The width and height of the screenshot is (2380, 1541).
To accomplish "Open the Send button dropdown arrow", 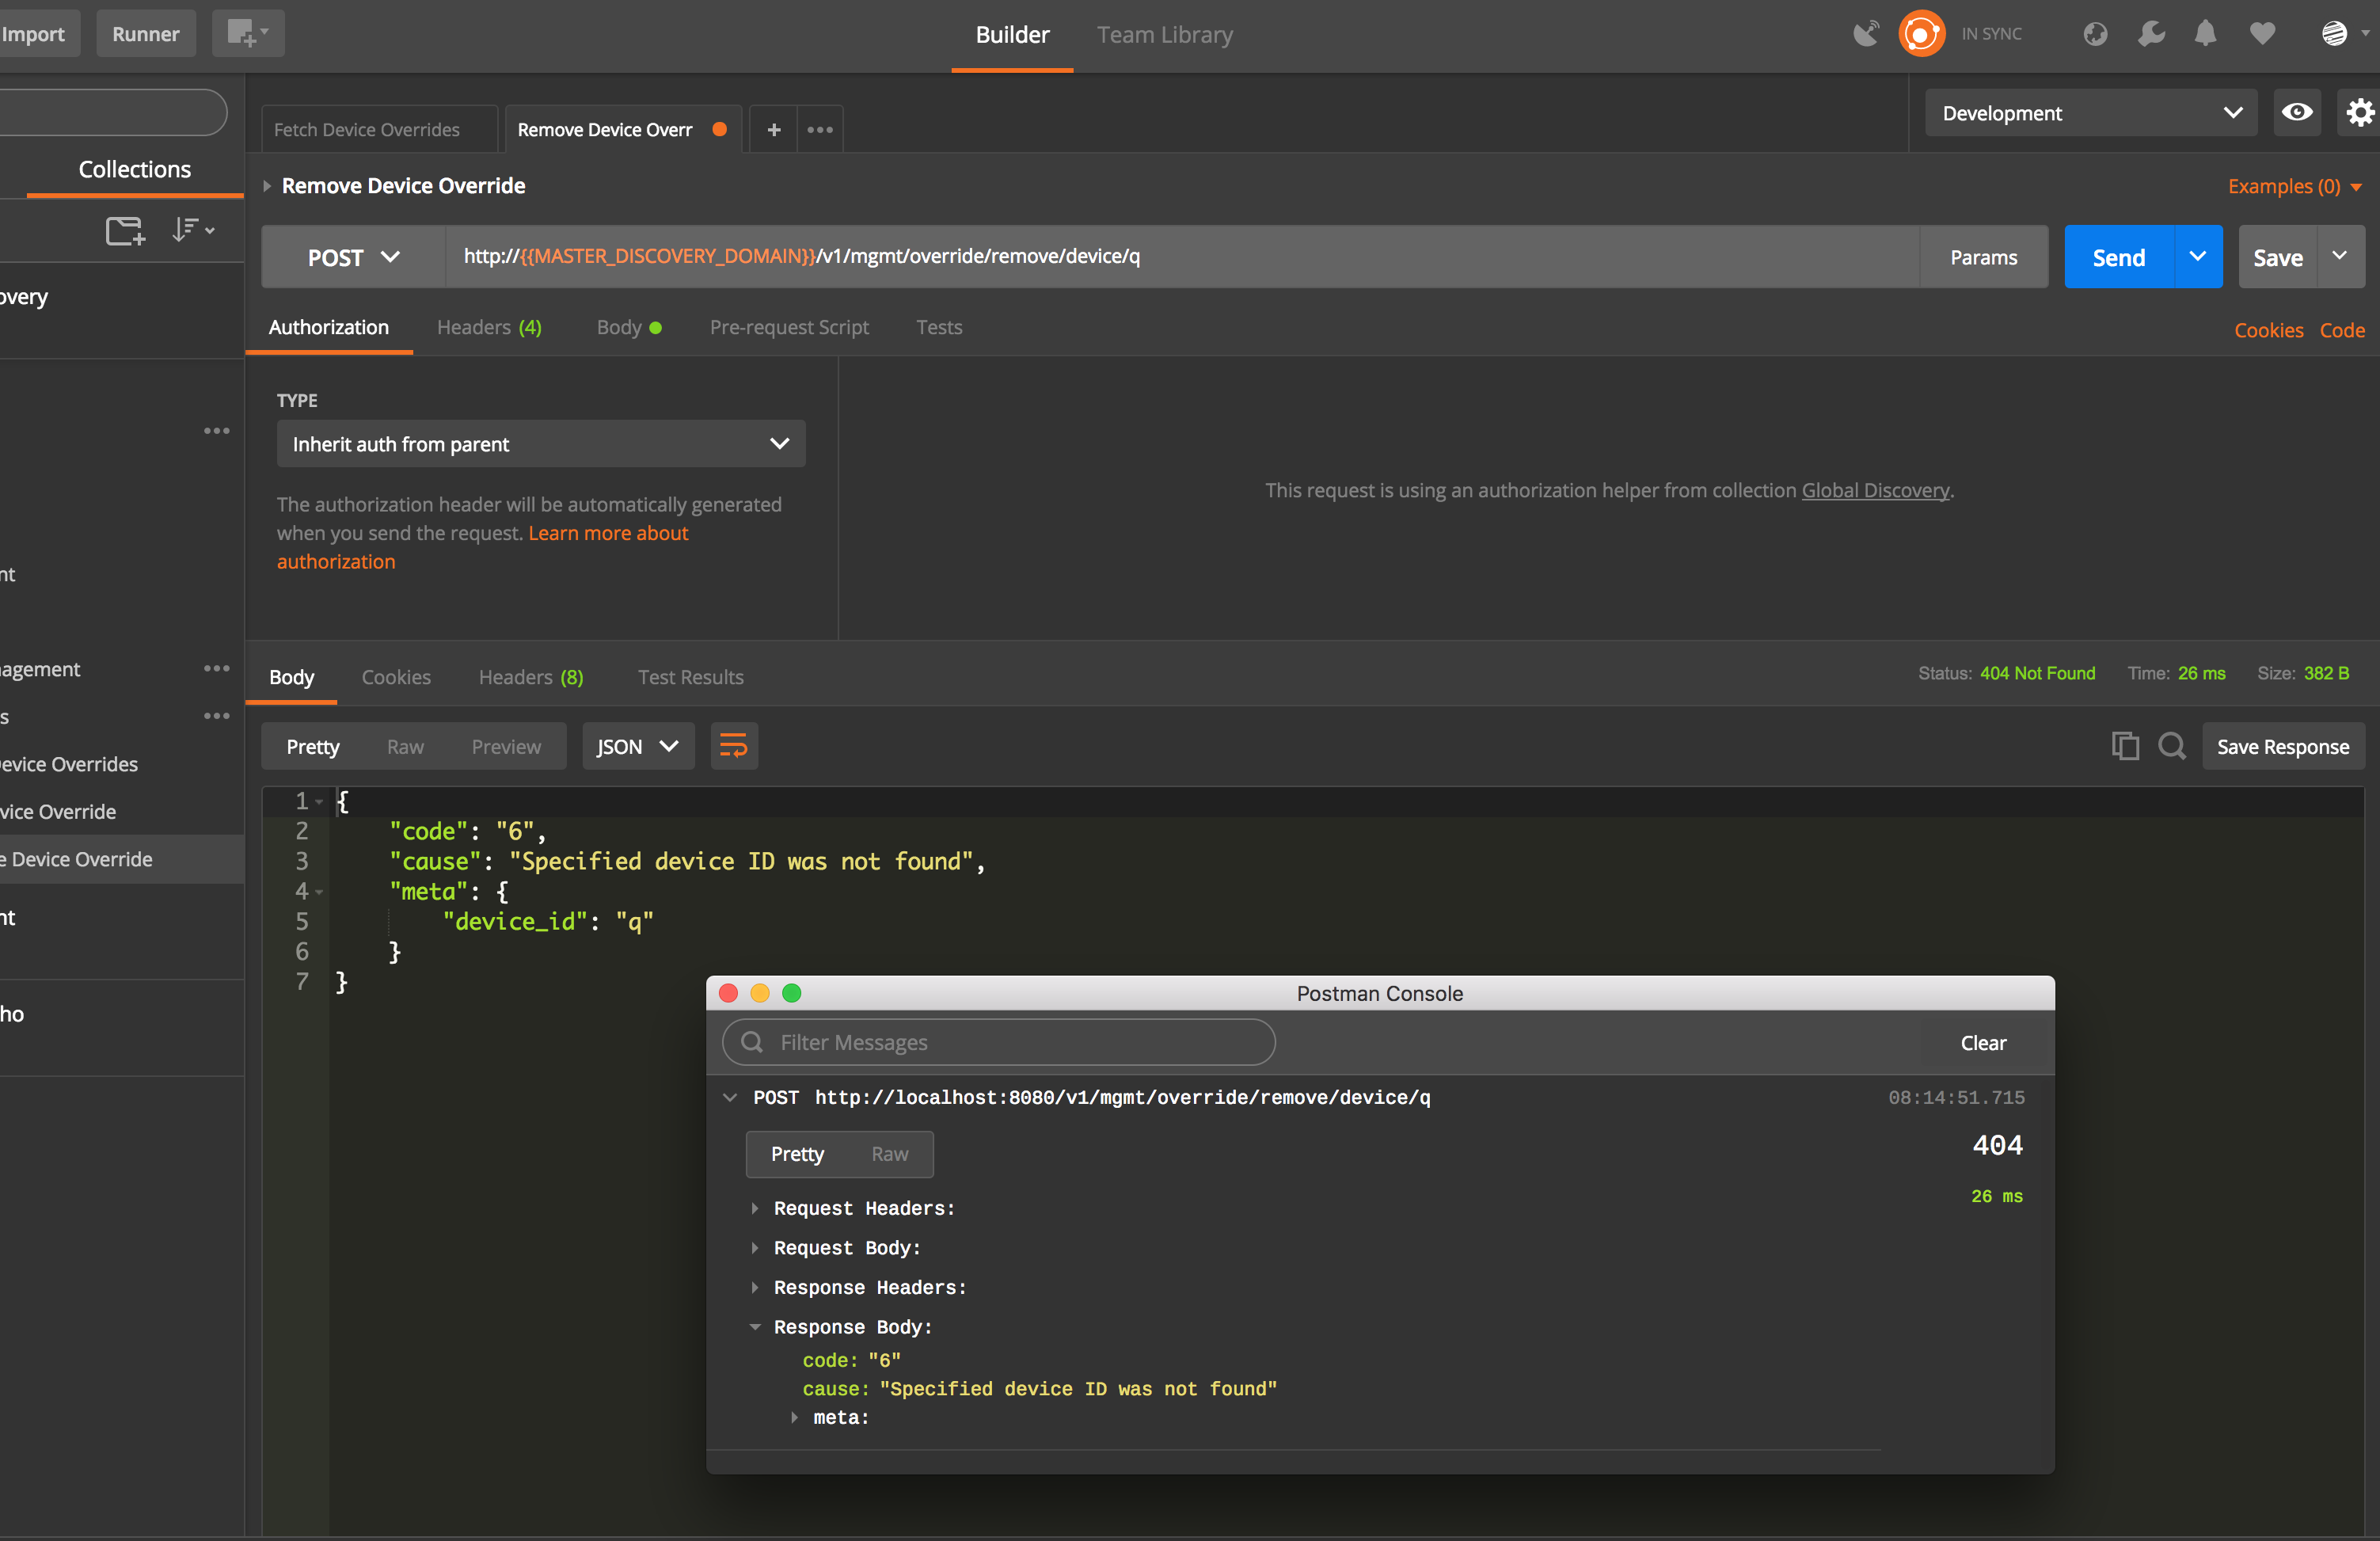I will pos(2197,257).
